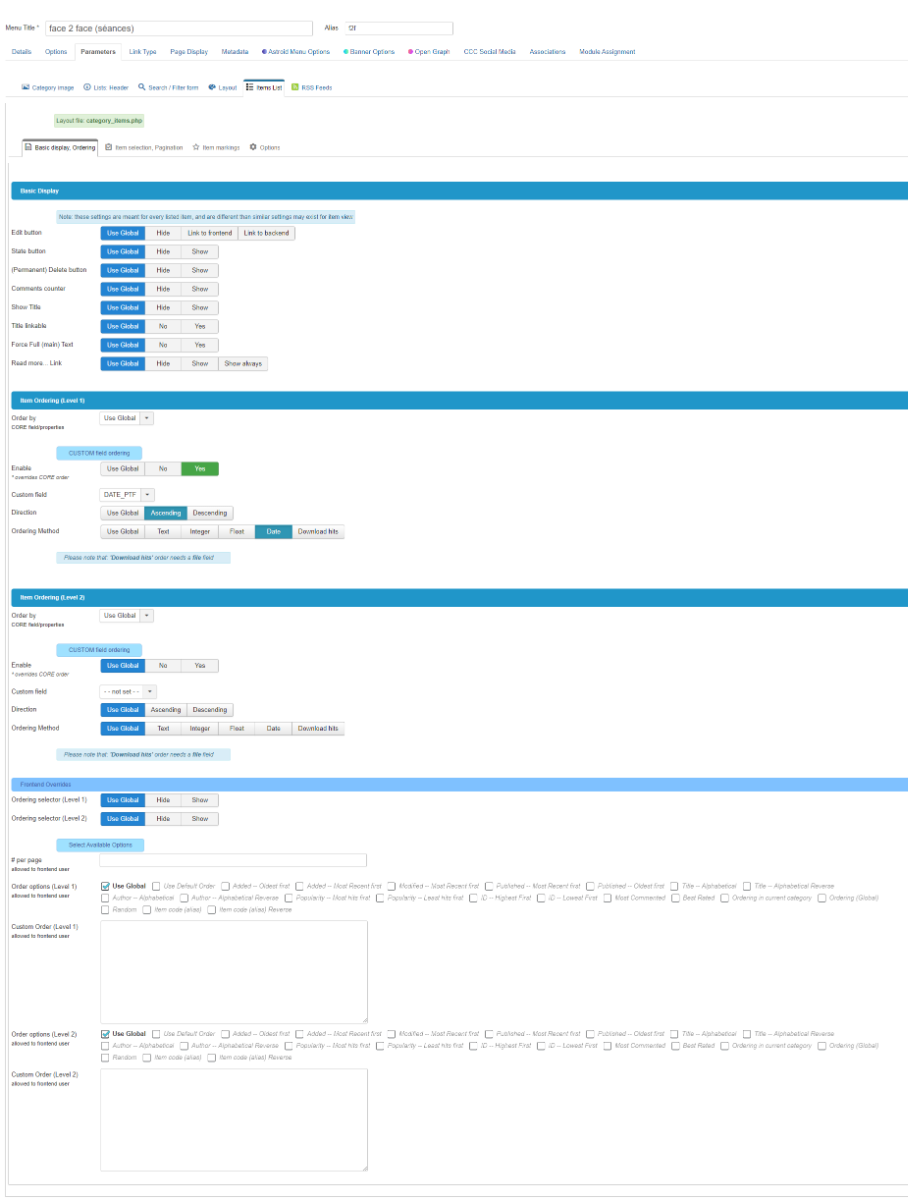The image size is (908, 1200).
Task: Set Read more... Link to Show always
Action: 243,364
